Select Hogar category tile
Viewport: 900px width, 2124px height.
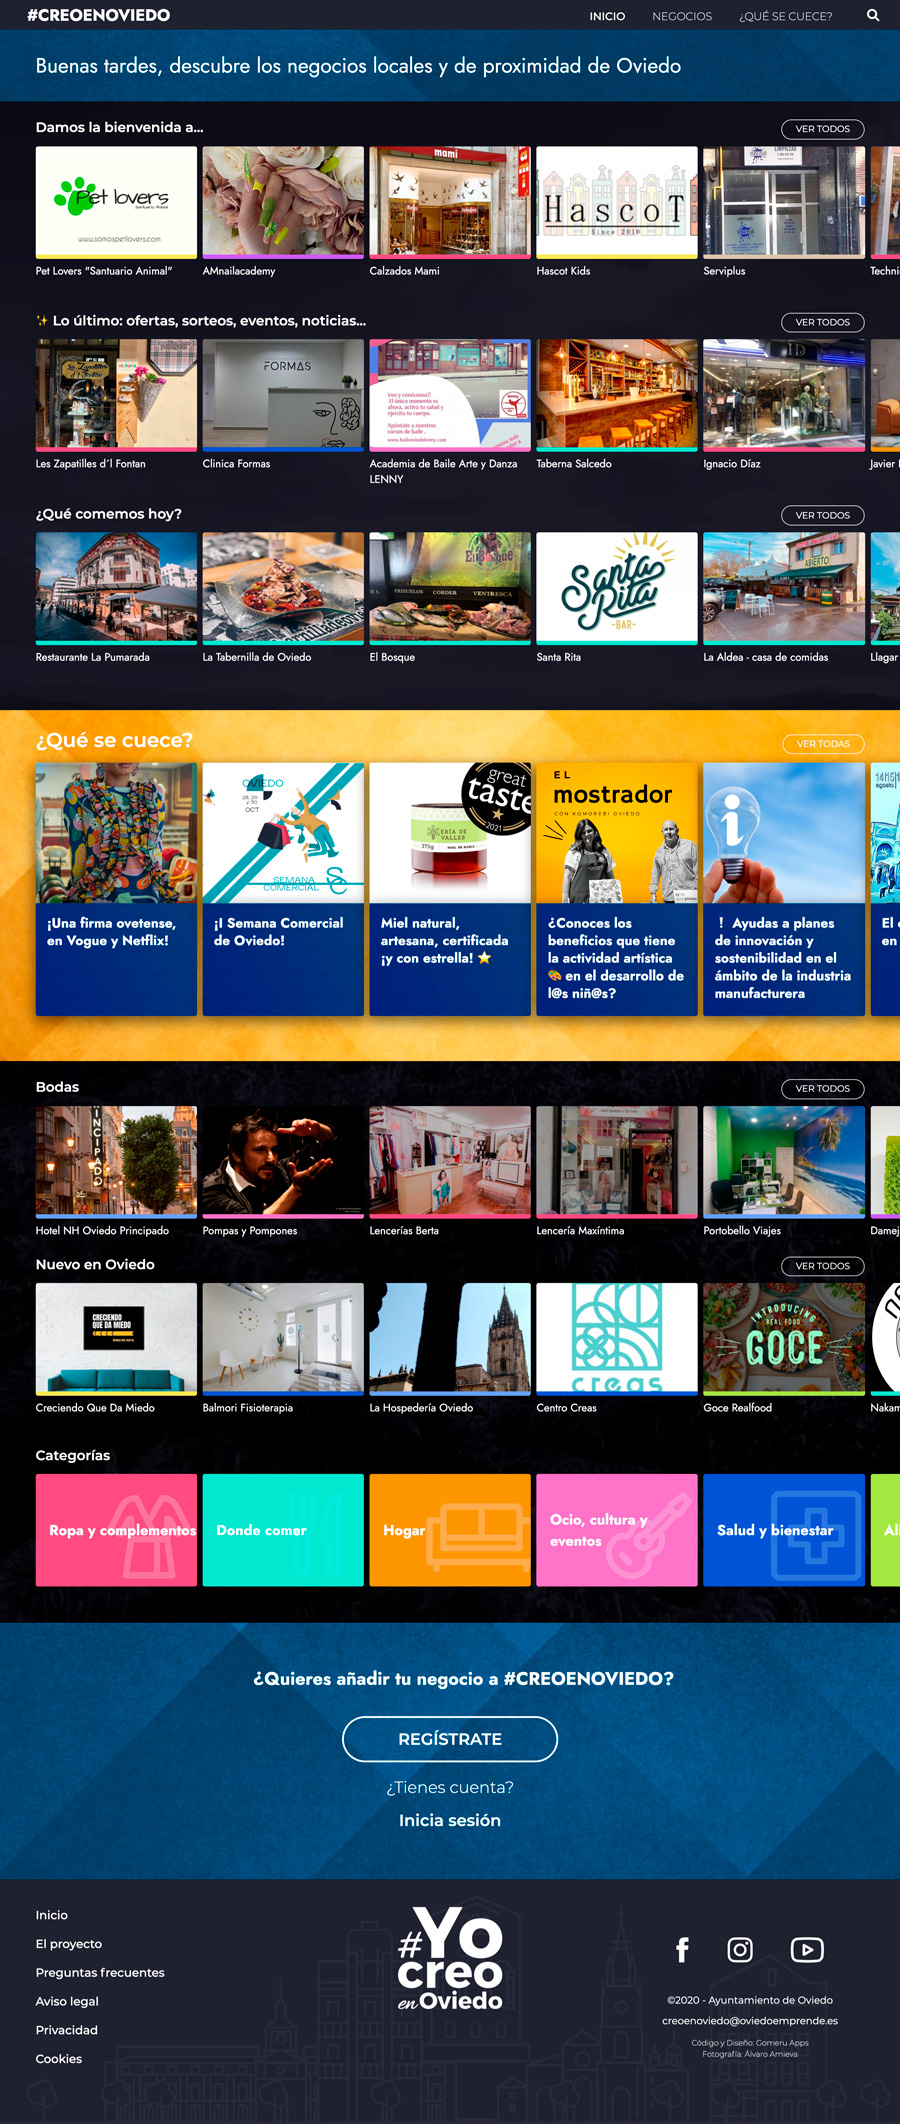click(x=450, y=1530)
